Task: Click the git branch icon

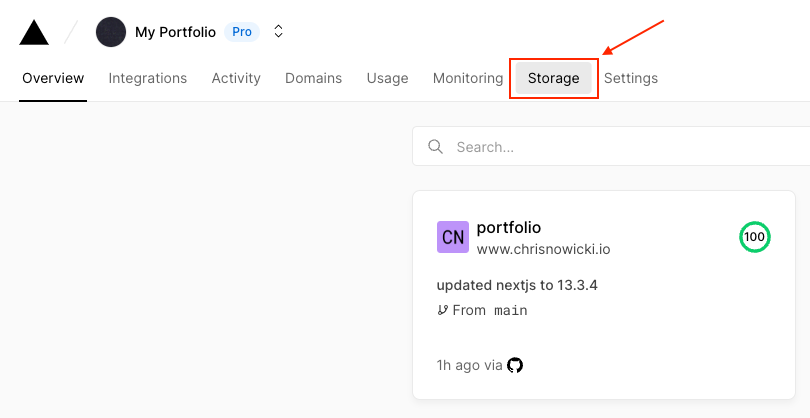Action: pyautogui.click(x=443, y=310)
